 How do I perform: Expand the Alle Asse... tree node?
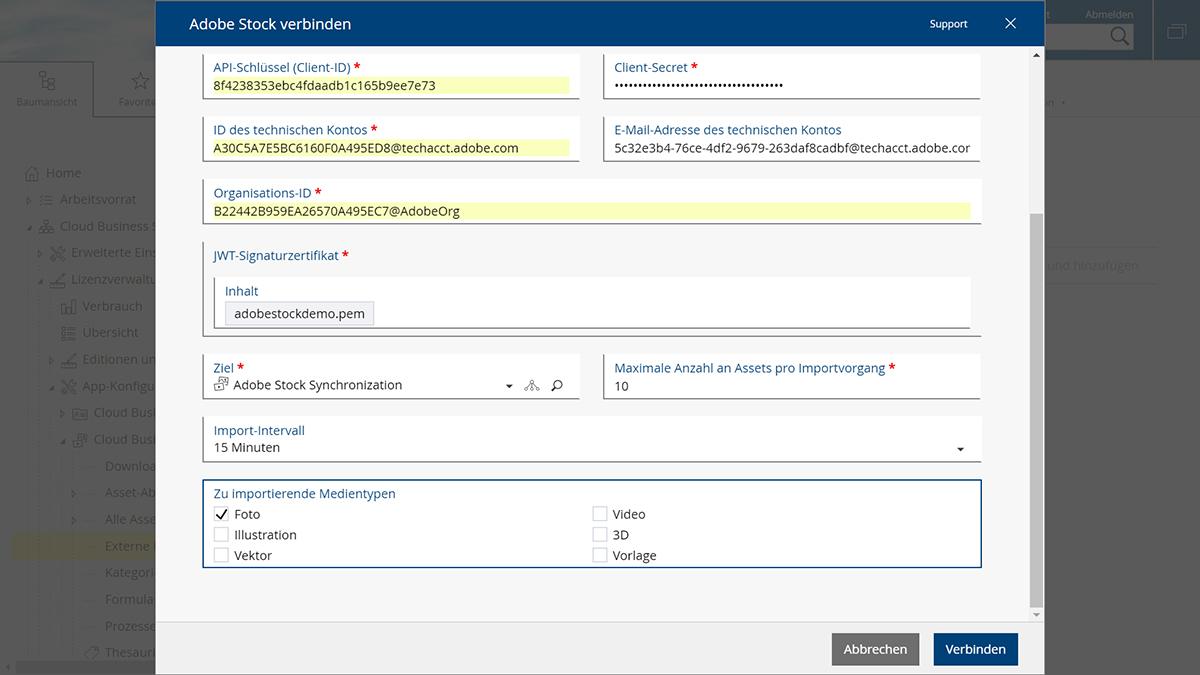coord(74,520)
